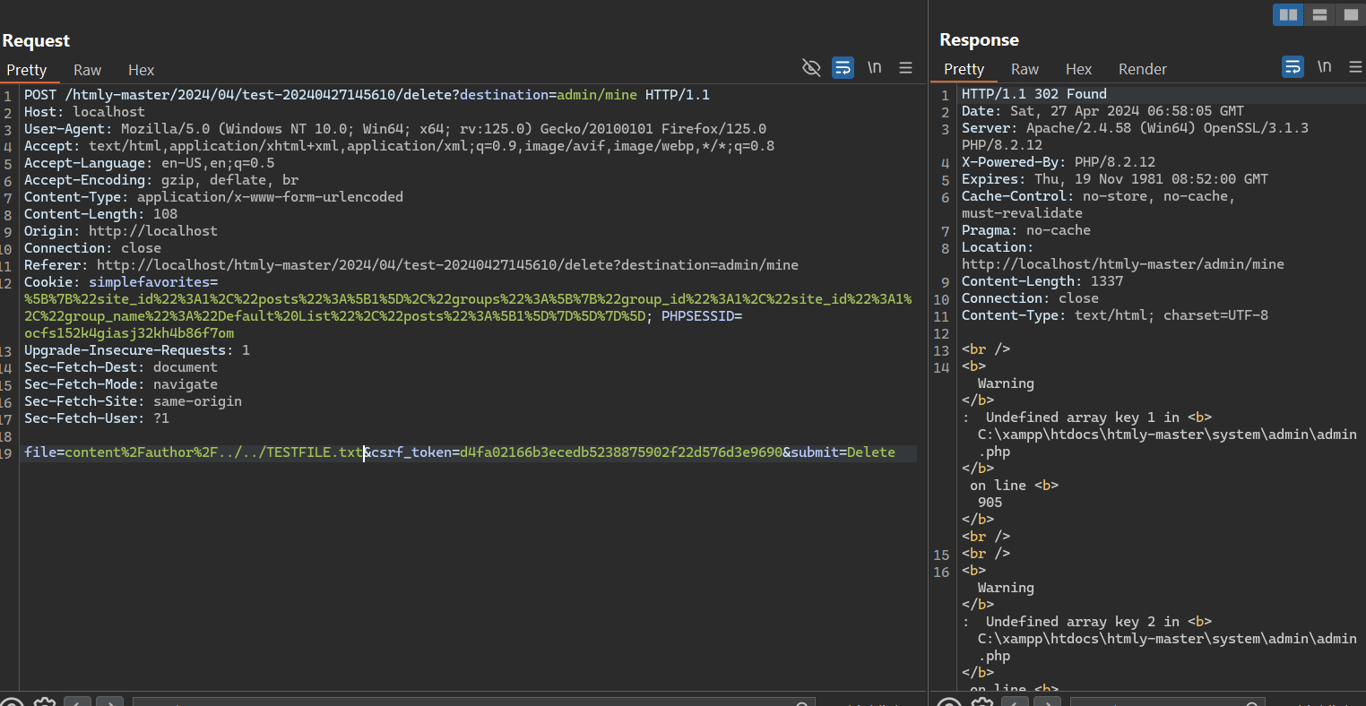1366x706 pixels.
Task: Show \n line breaks in the Response panel
Action: point(1324,67)
